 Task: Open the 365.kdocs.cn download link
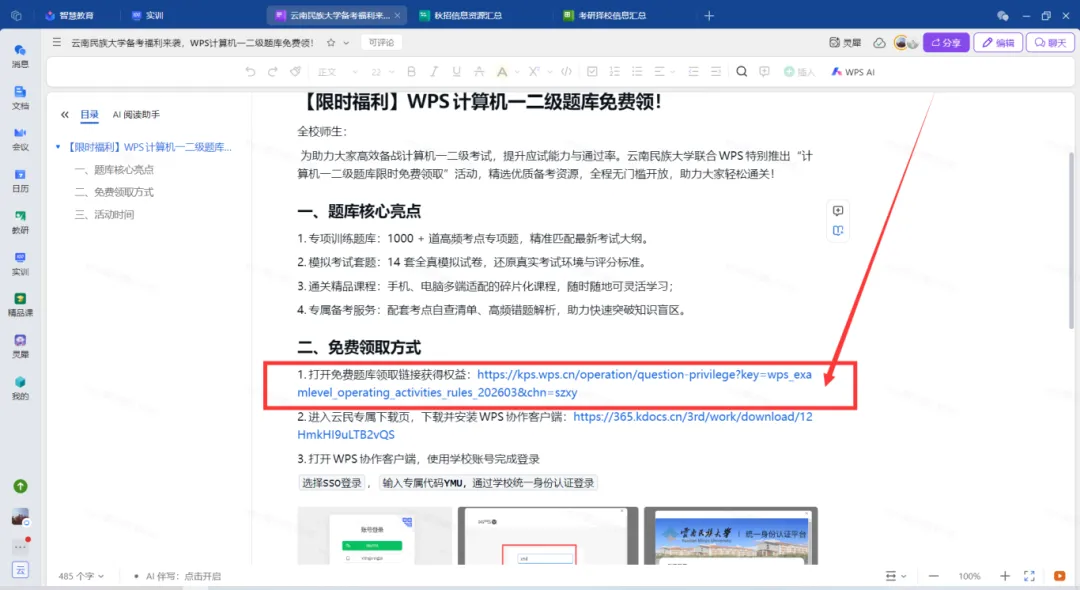click(554, 425)
